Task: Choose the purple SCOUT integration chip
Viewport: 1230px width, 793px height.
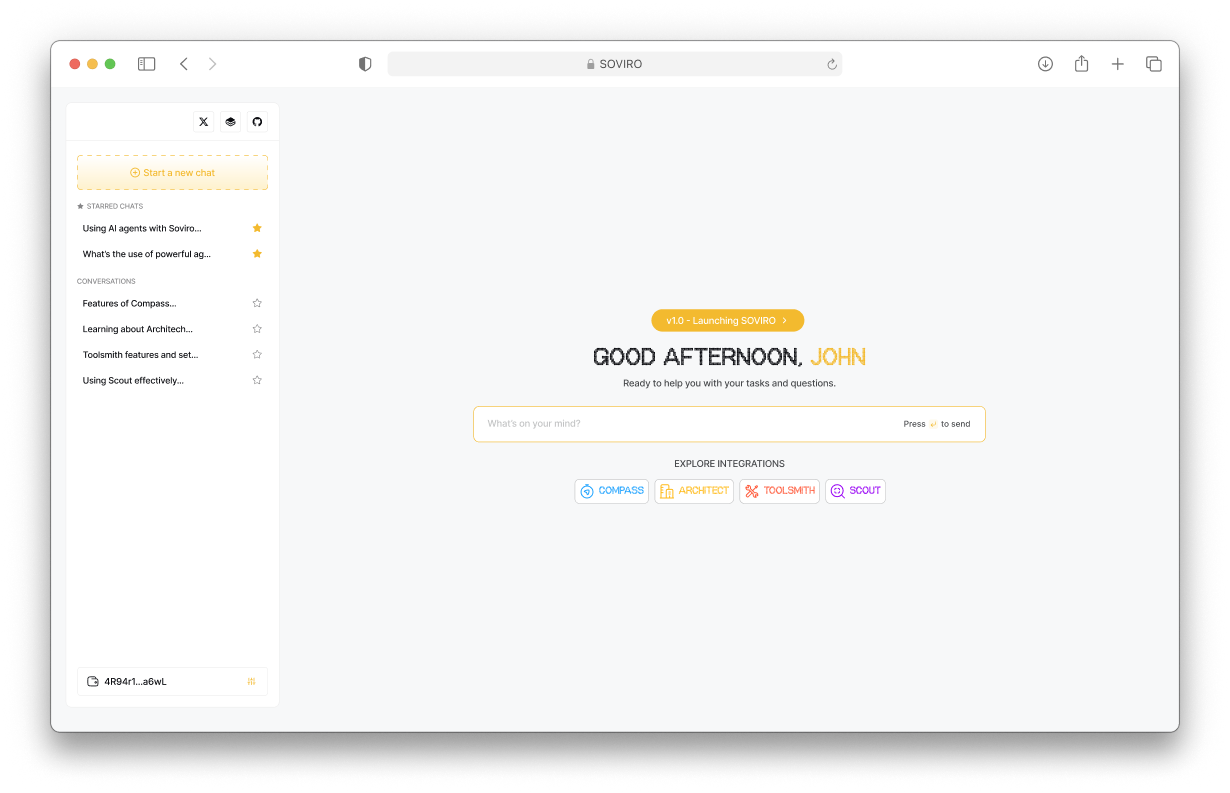Action: pos(855,491)
